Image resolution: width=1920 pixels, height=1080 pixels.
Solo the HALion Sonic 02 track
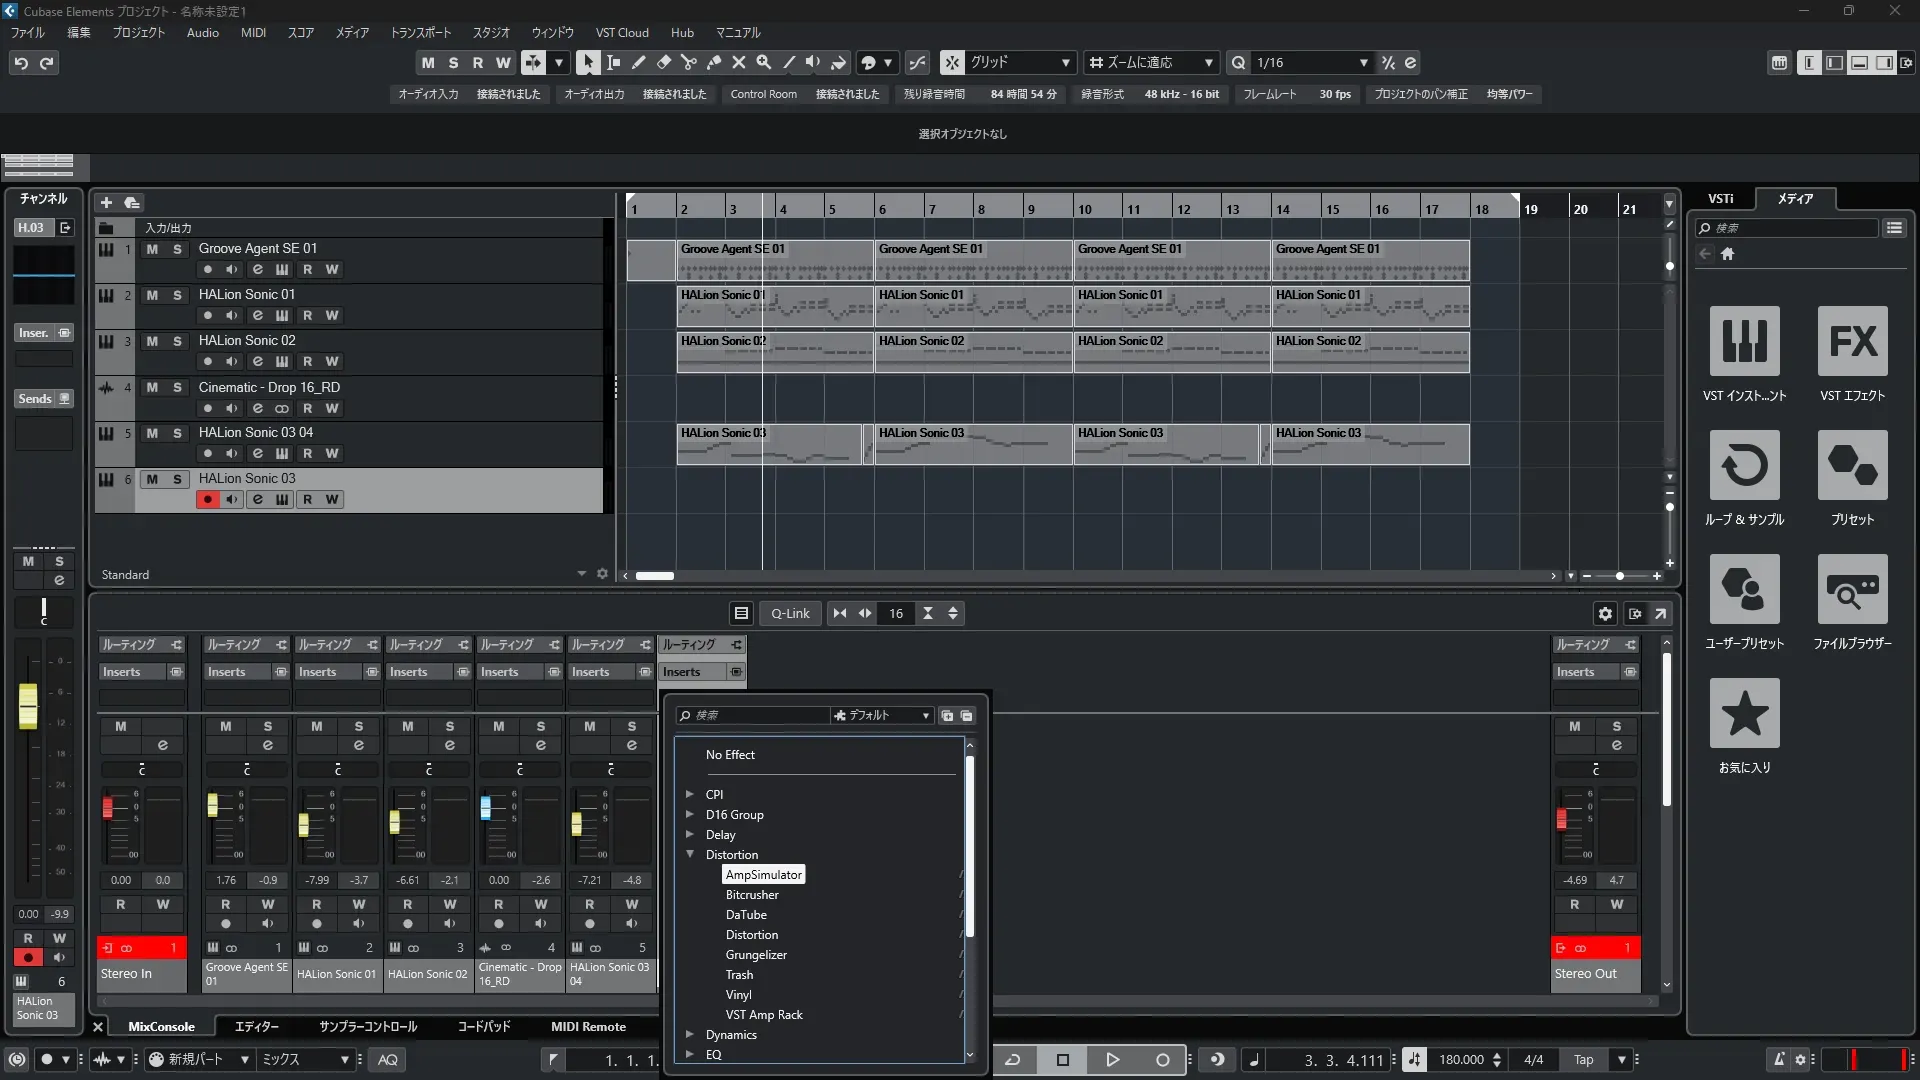click(177, 341)
